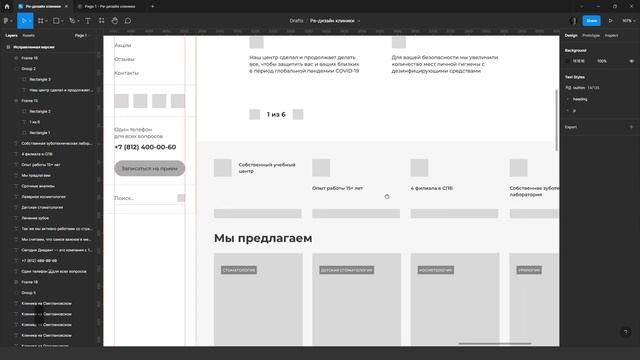The height and width of the screenshot is (360, 640).
Task: Select the Frame tool
Action: pyautogui.click(x=41, y=21)
